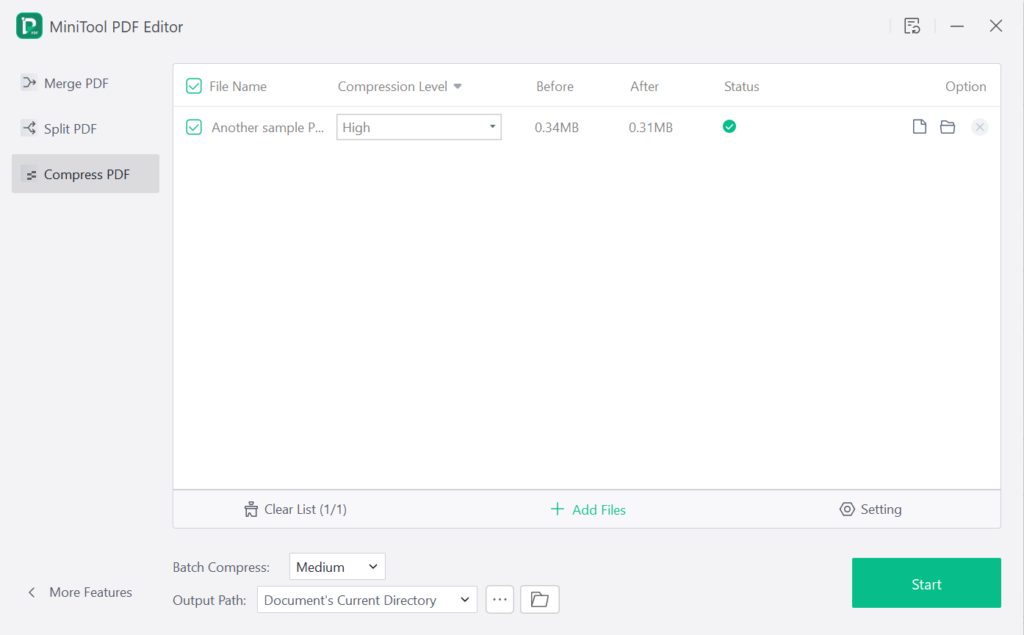The width and height of the screenshot is (1024, 635).
Task: Click the Option column header
Action: click(966, 86)
